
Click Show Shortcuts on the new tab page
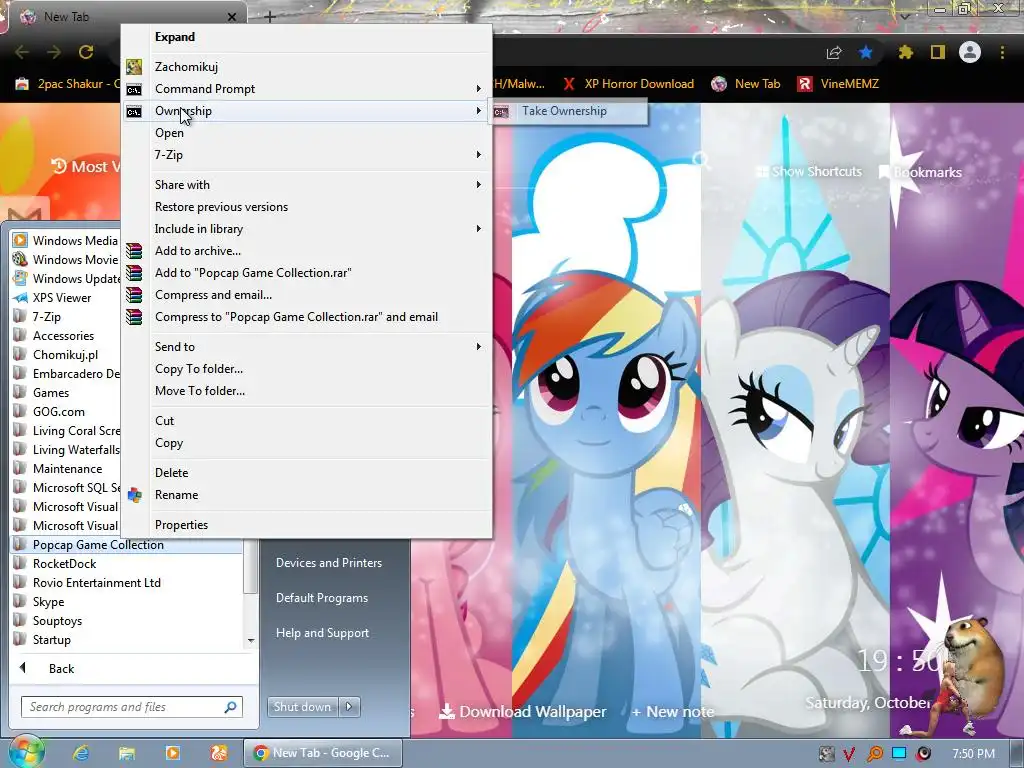[808, 172]
